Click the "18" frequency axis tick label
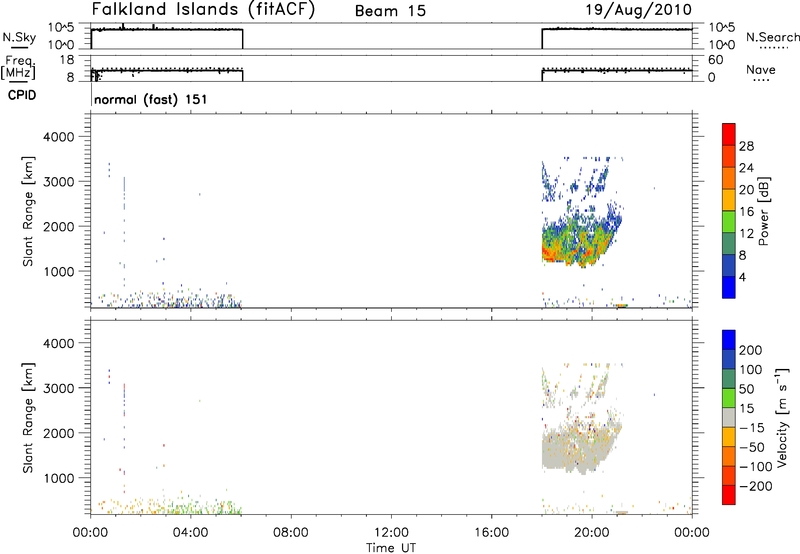 67,60
